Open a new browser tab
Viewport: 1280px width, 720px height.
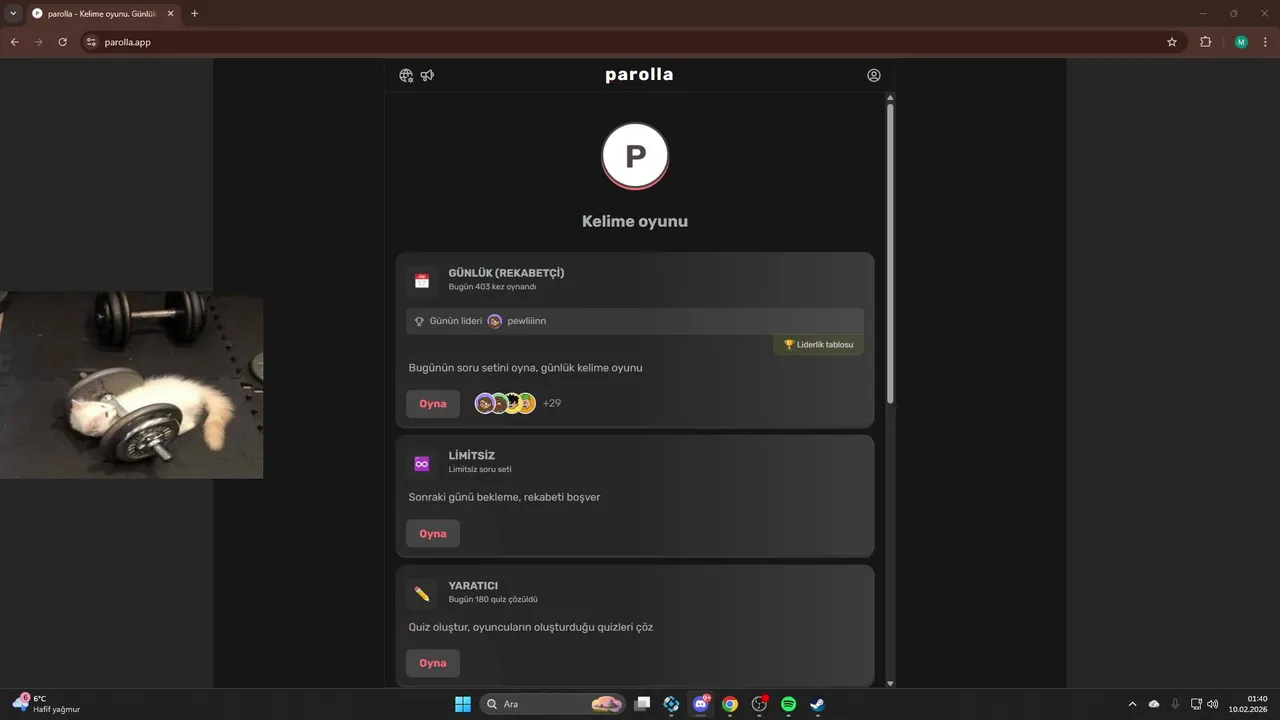pos(194,14)
